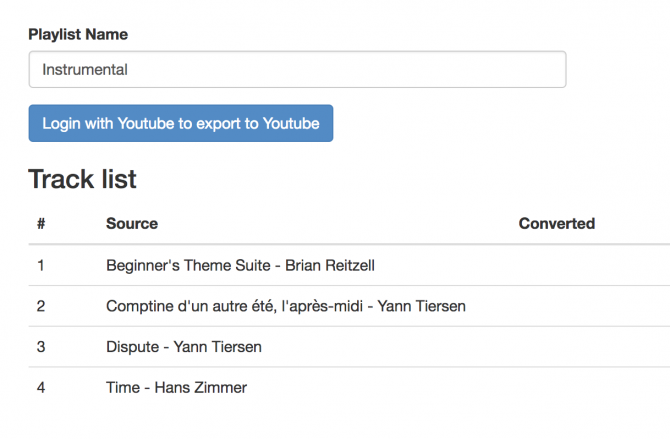Click track number 2 in the list
Viewport: 670px width, 439px height.
[41, 306]
